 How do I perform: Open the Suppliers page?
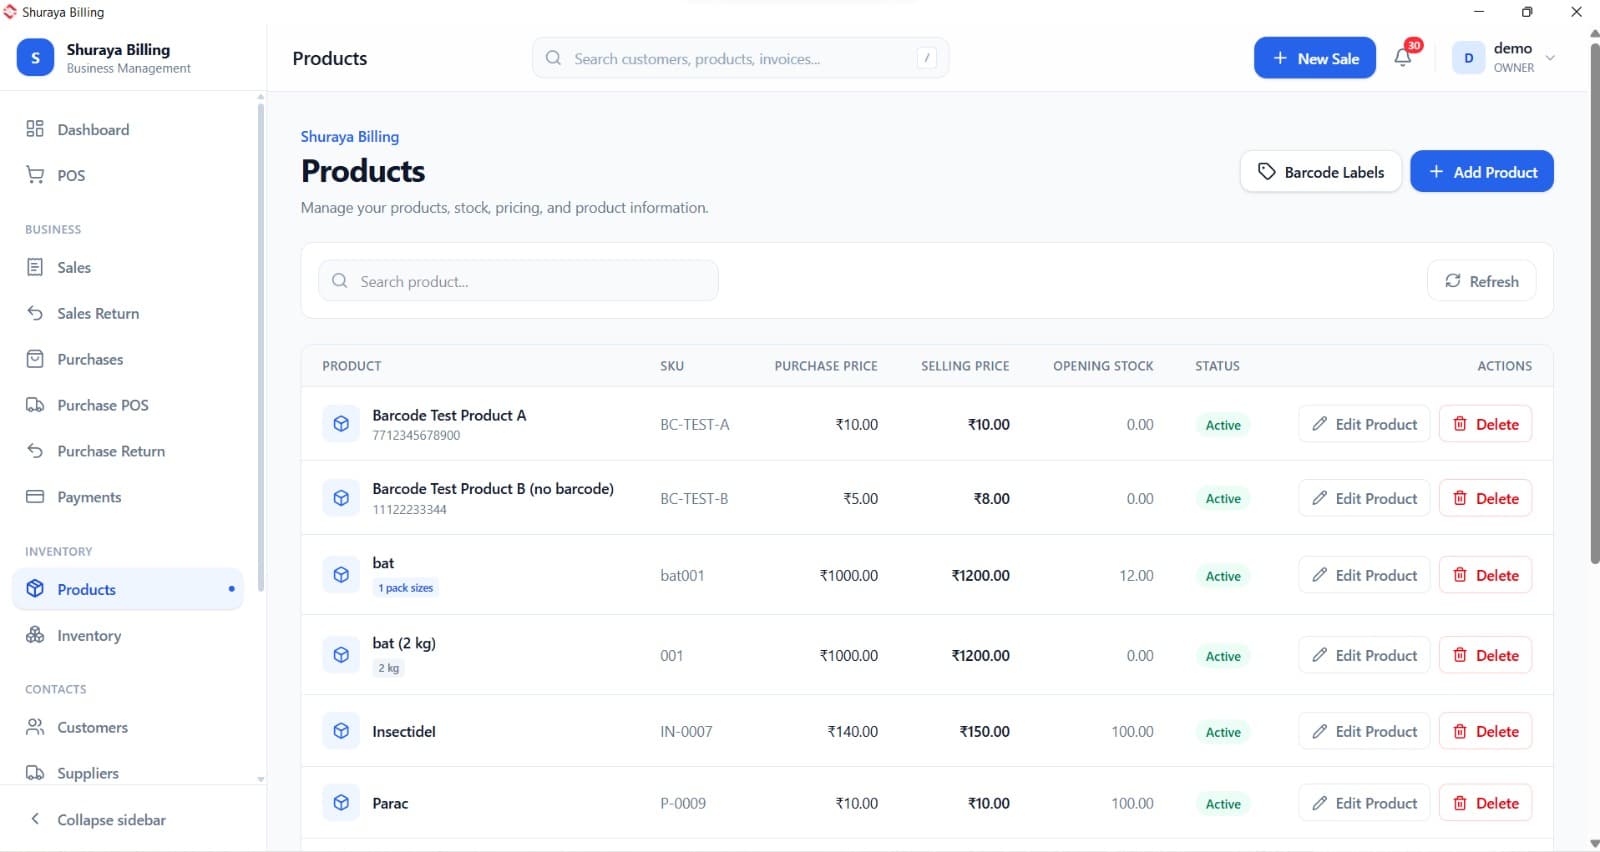pyautogui.click(x=129, y=773)
